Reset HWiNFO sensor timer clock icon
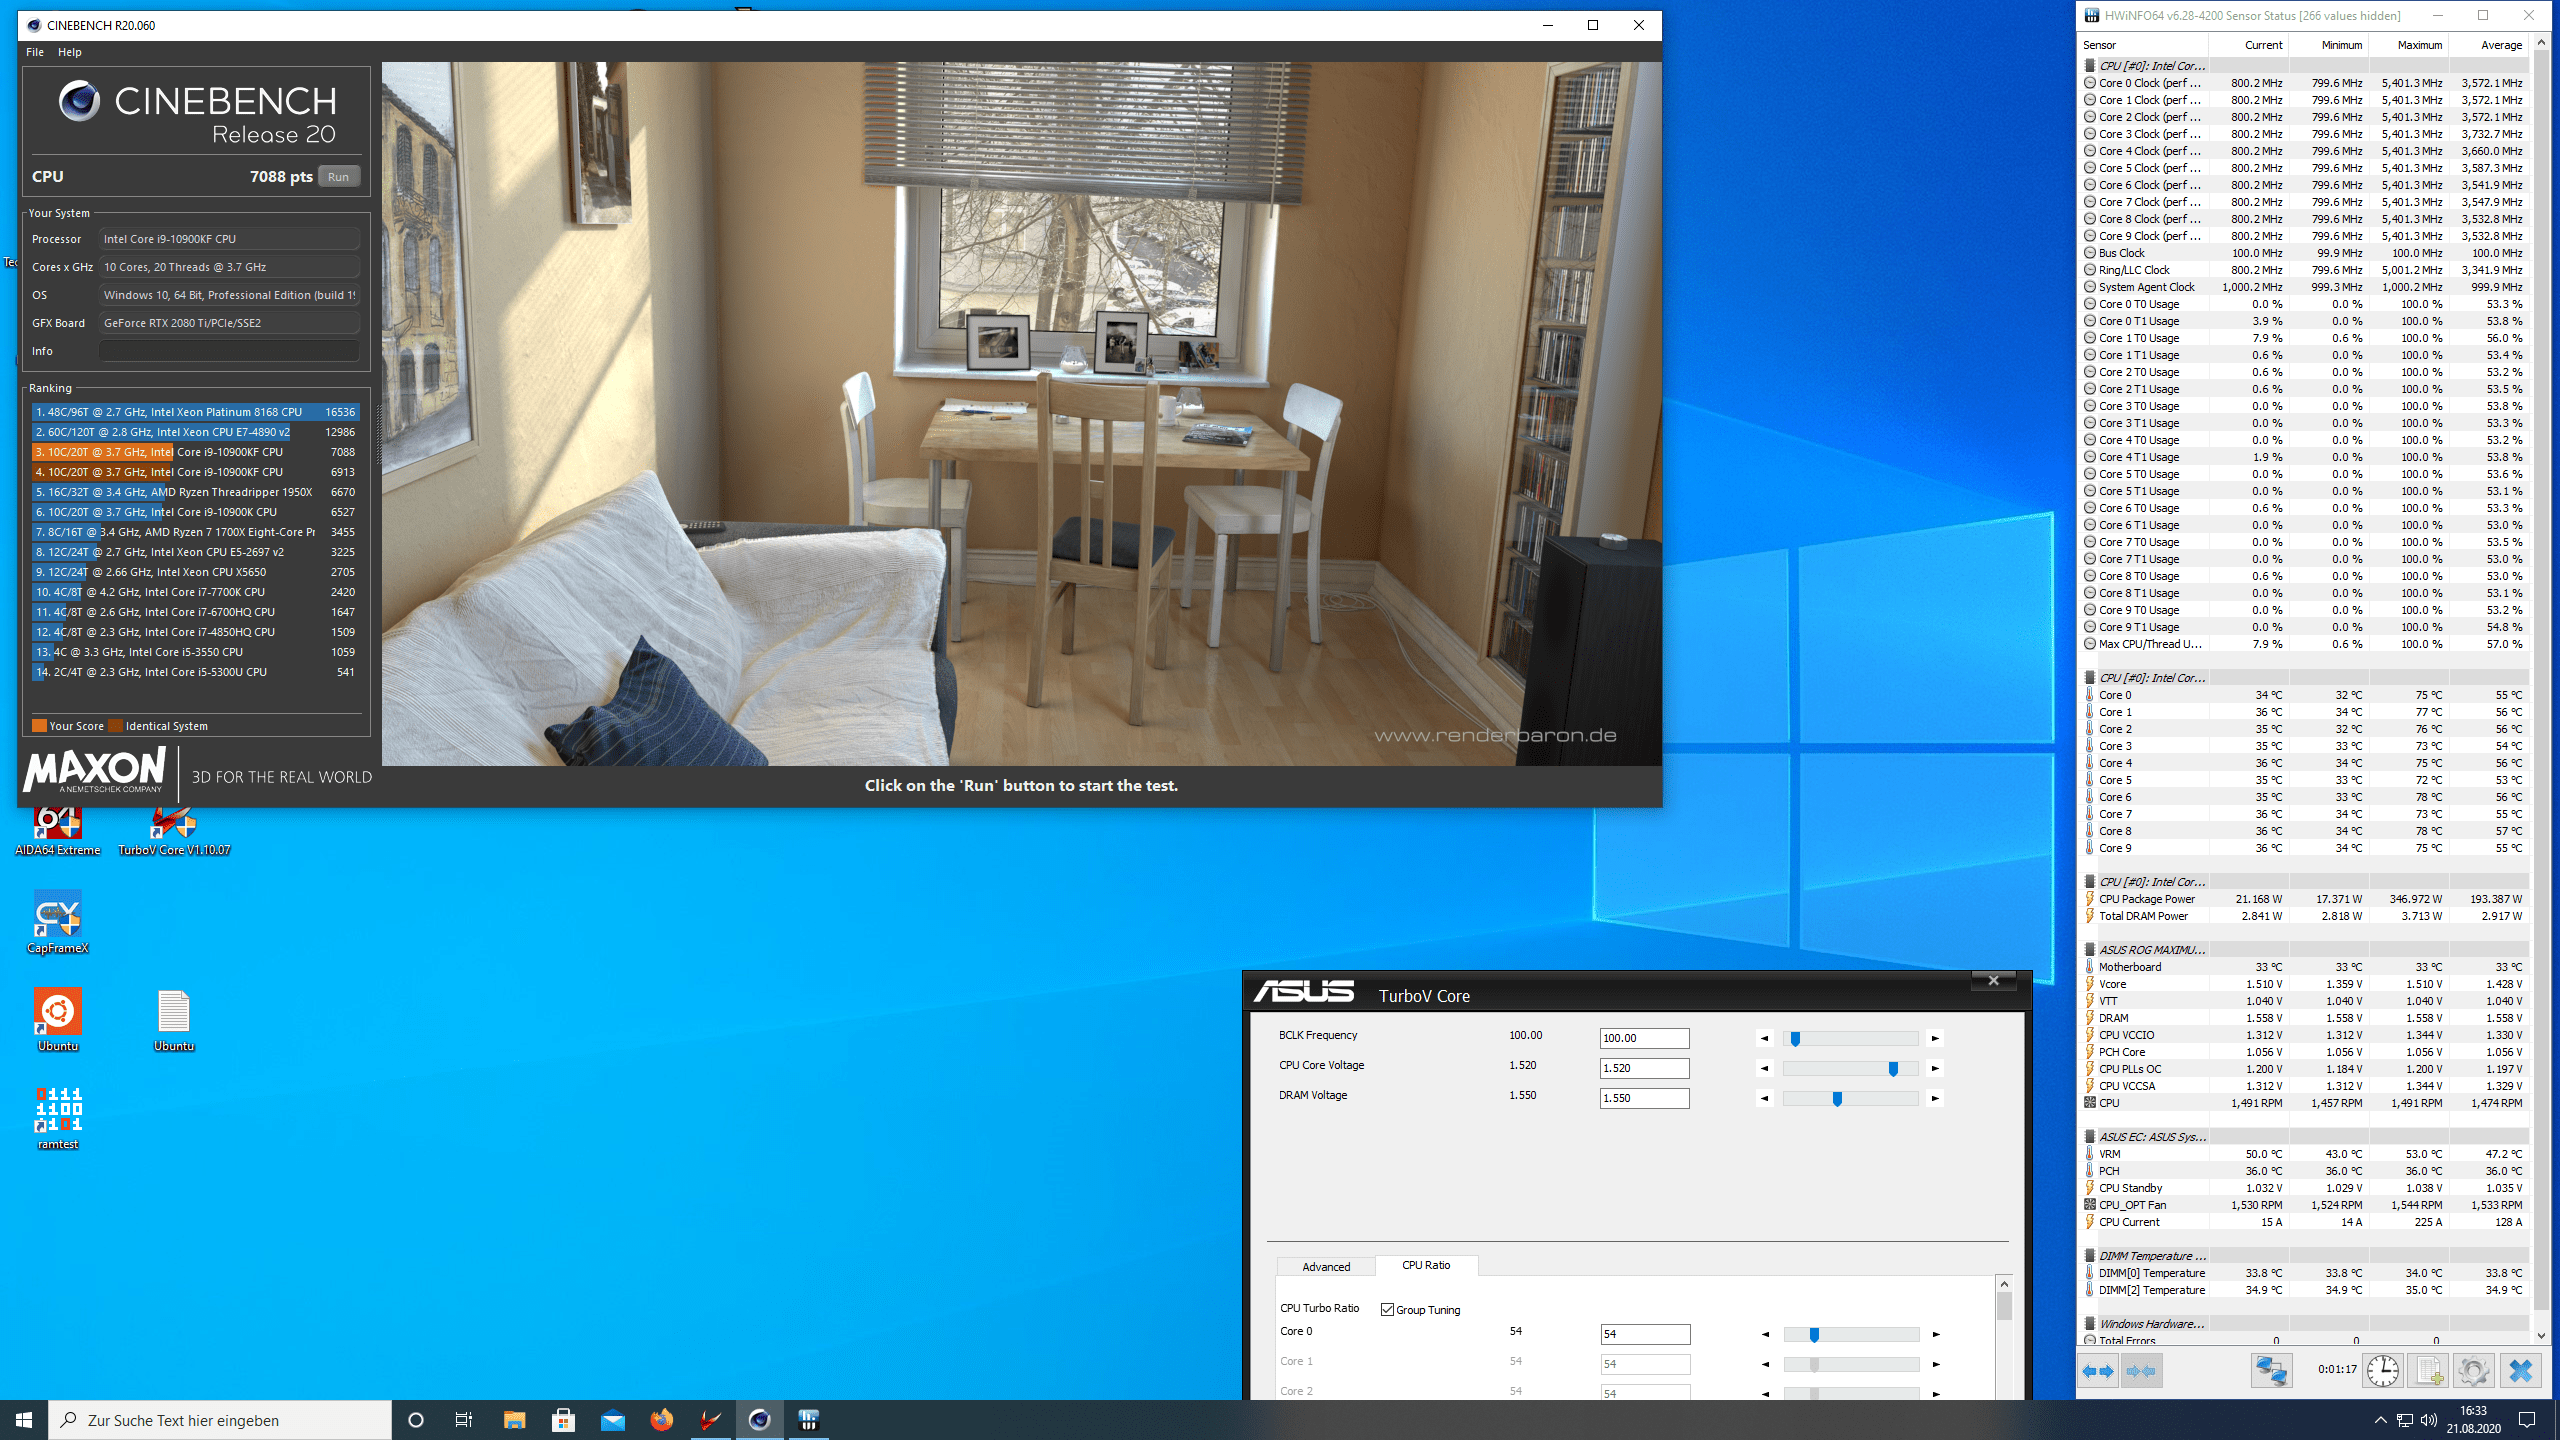The height and width of the screenshot is (1440, 2560). [x=2383, y=1371]
